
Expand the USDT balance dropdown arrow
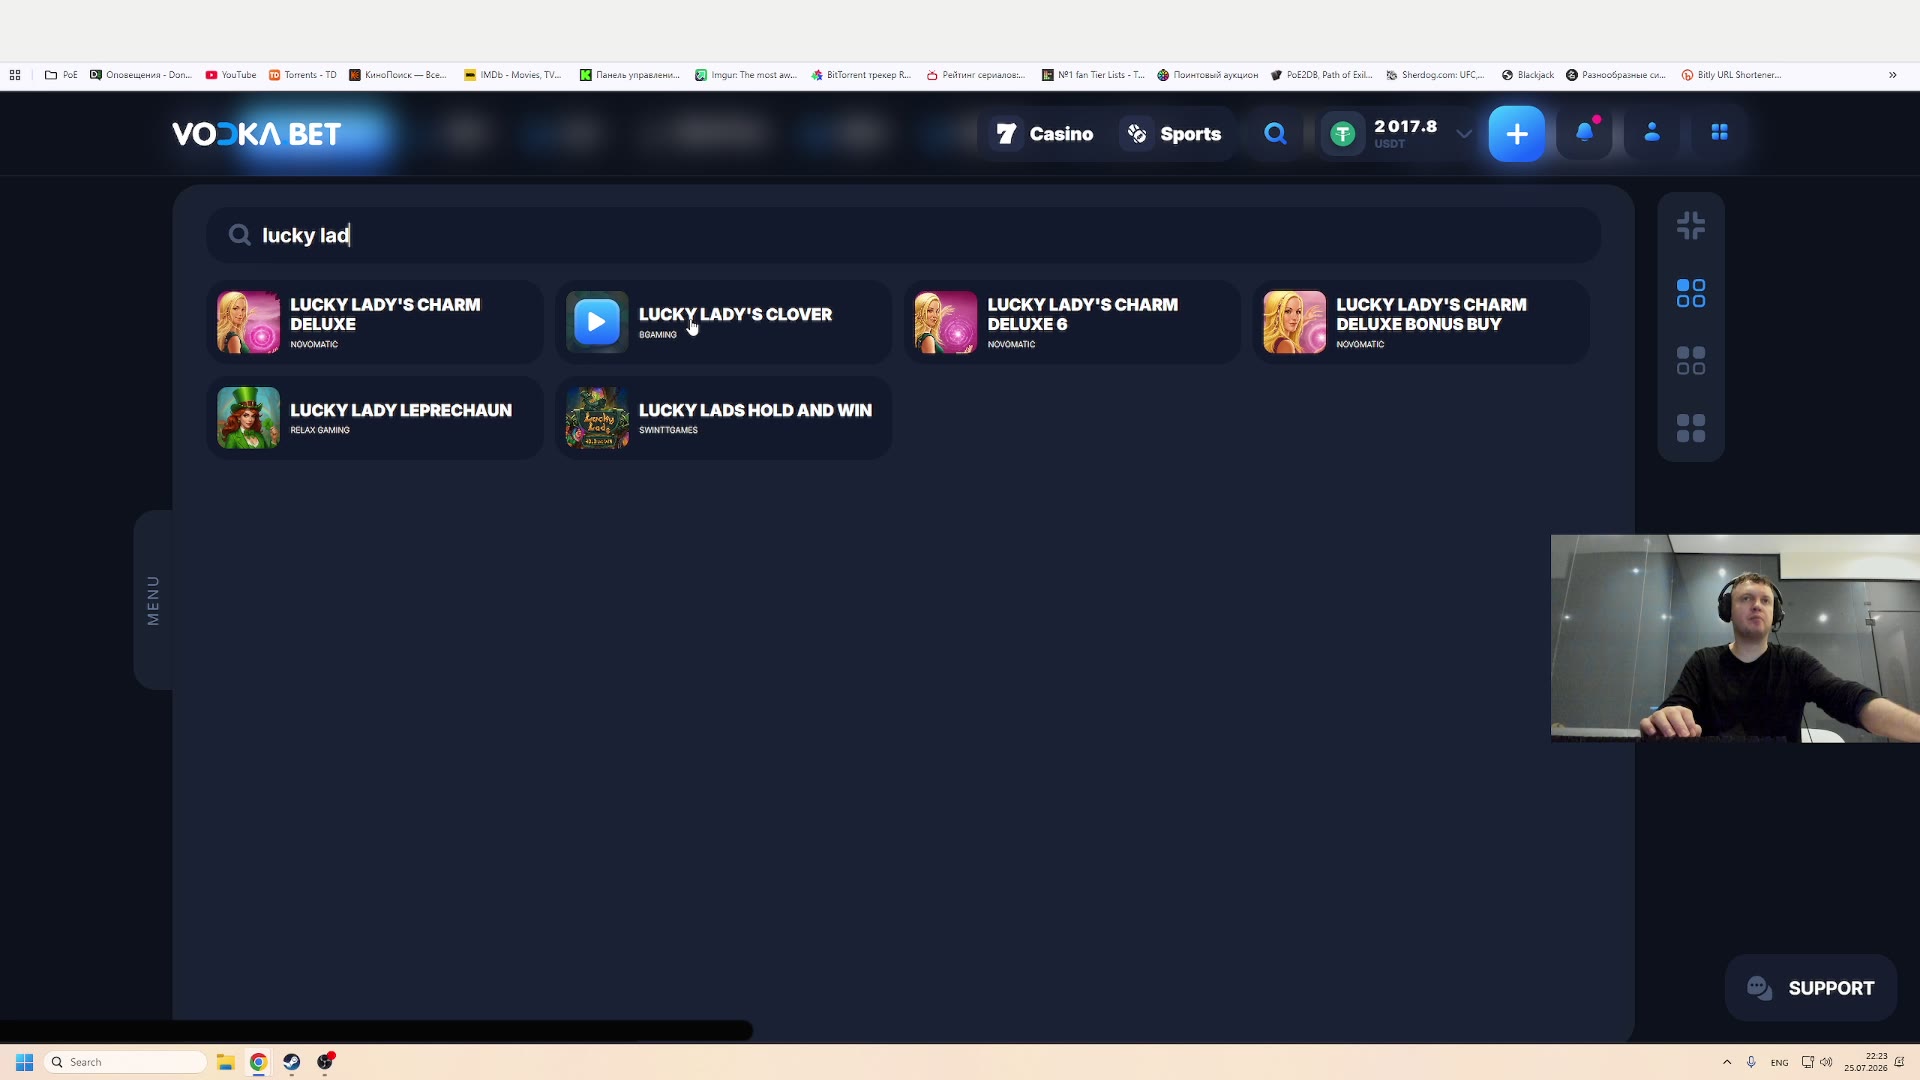tap(1464, 134)
